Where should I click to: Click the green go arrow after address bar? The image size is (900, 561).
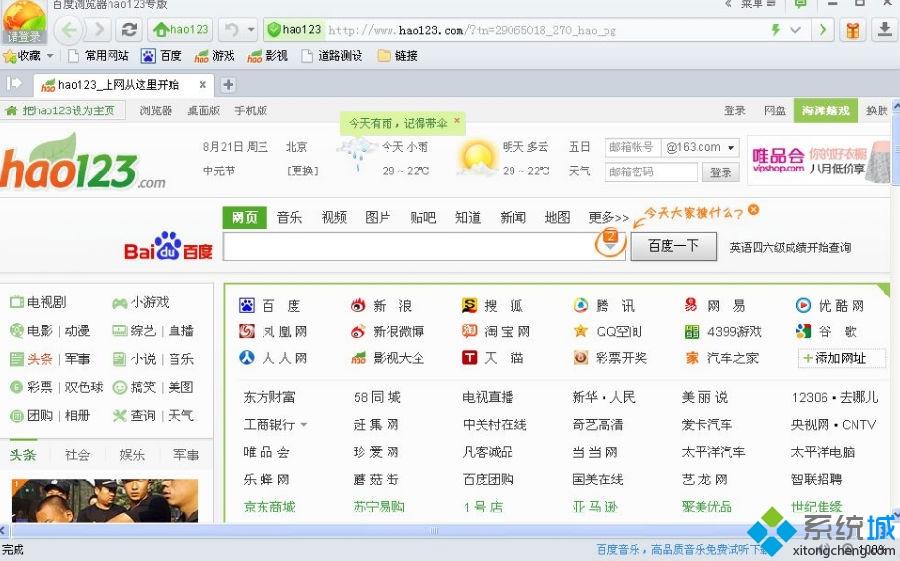point(823,29)
